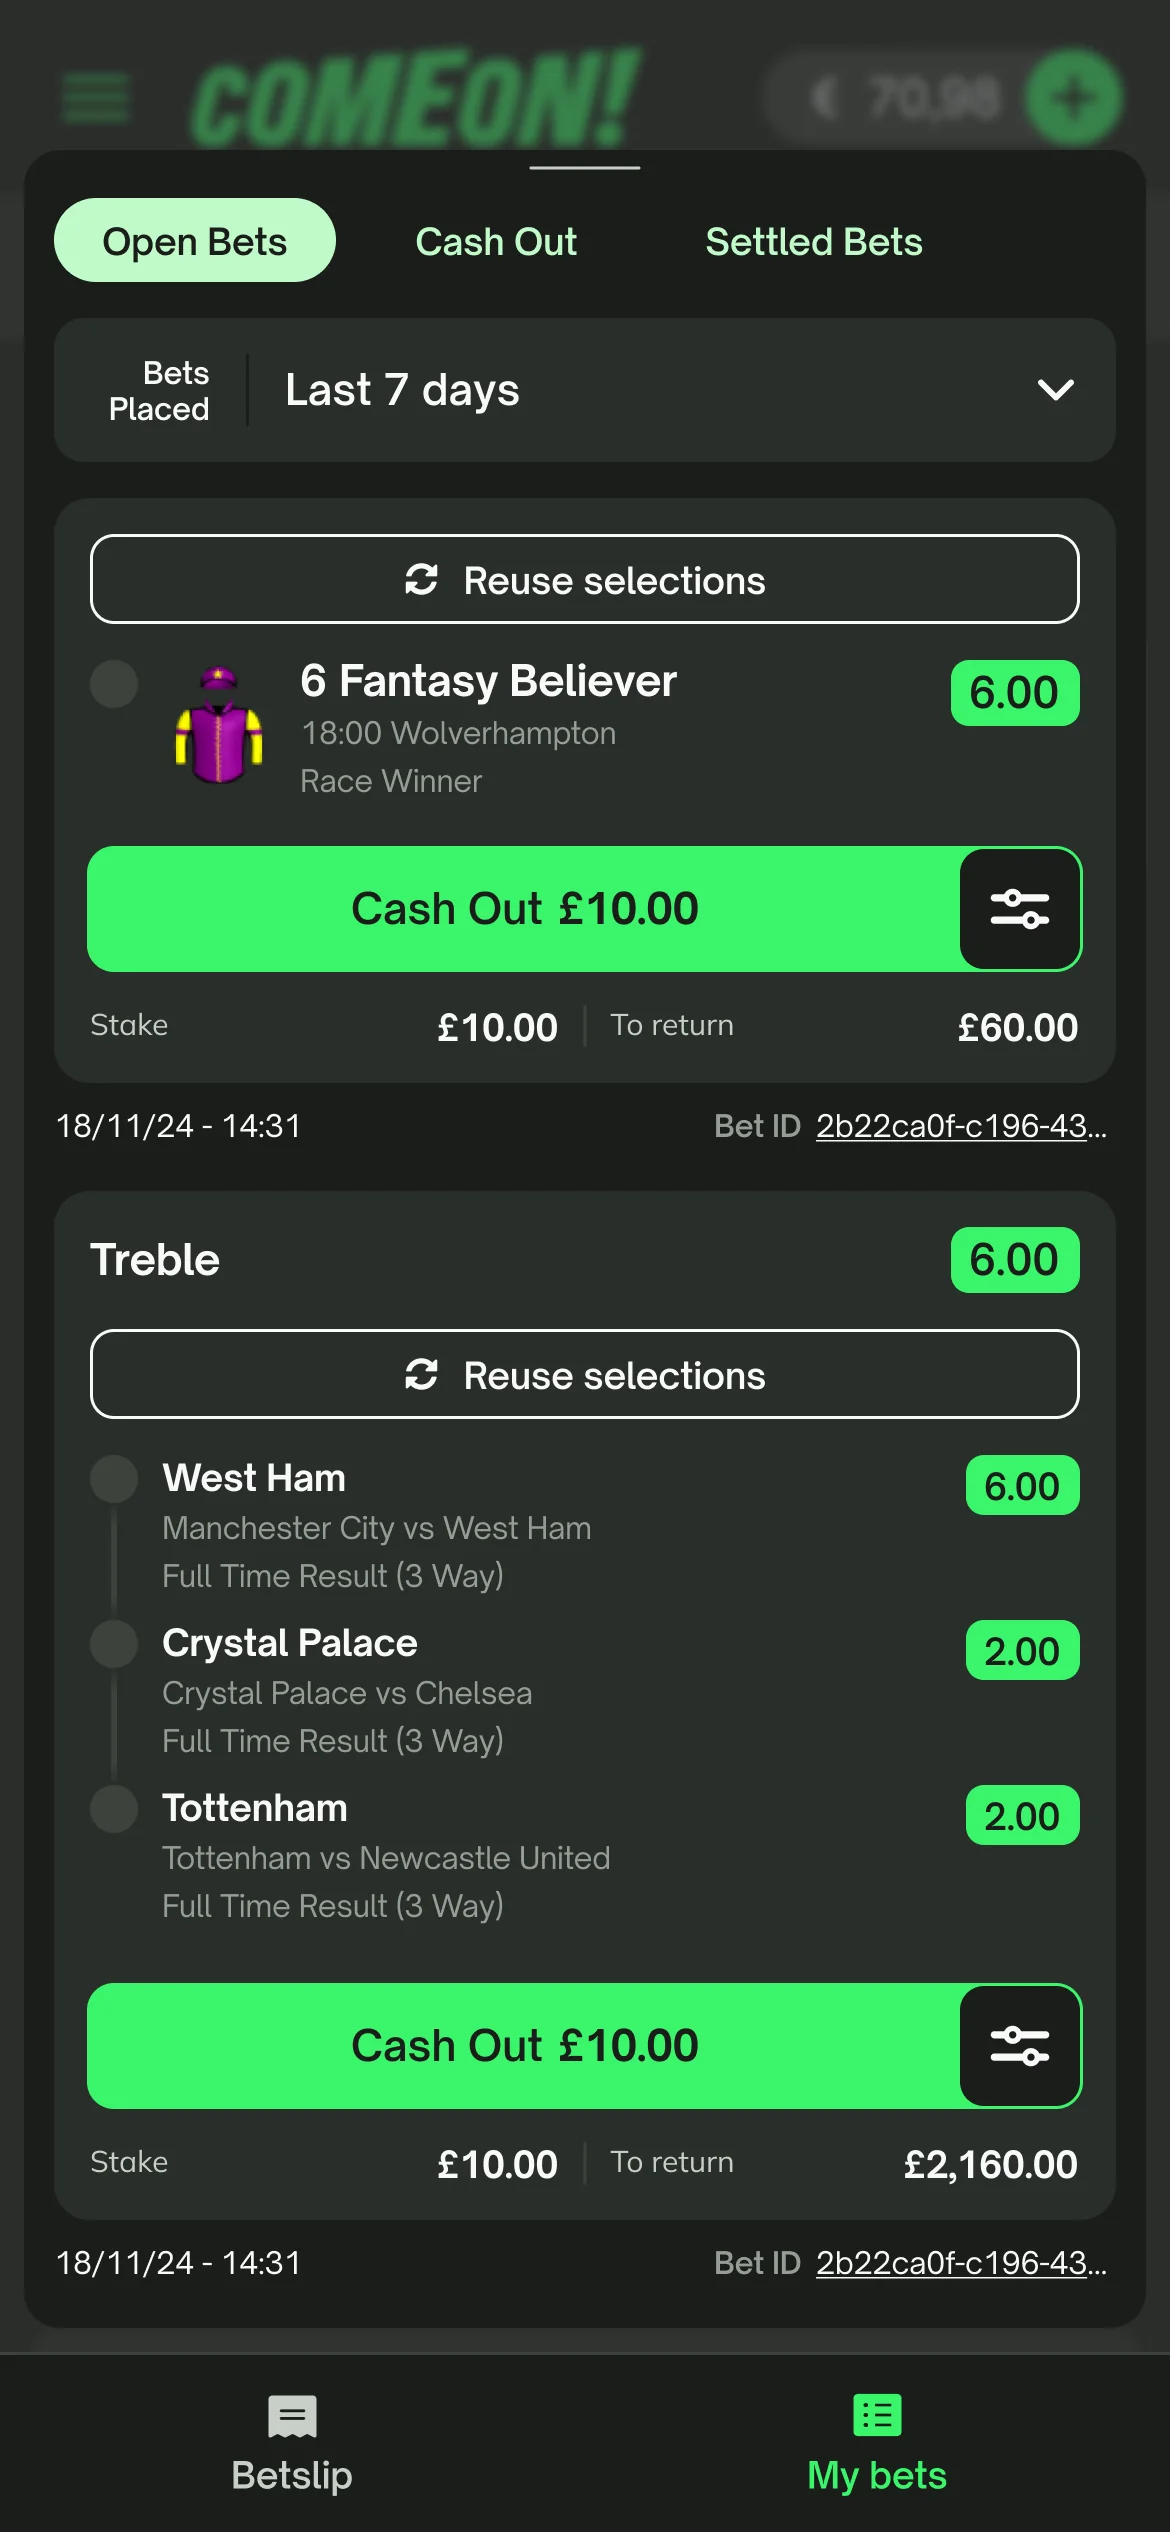1170x2532 pixels.
Task: Select the West Ham selection circle
Action: (x=114, y=1479)
